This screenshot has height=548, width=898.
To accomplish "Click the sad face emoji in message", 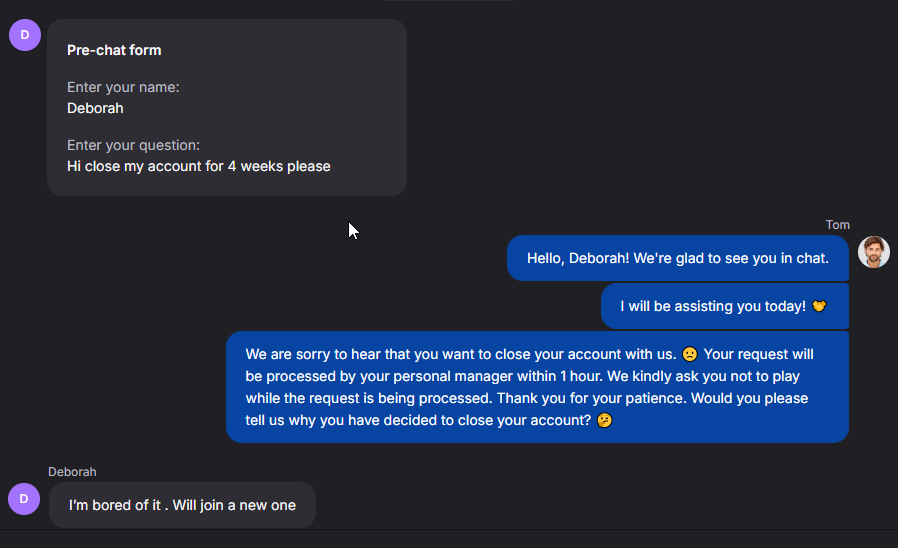I will [690, 354].
